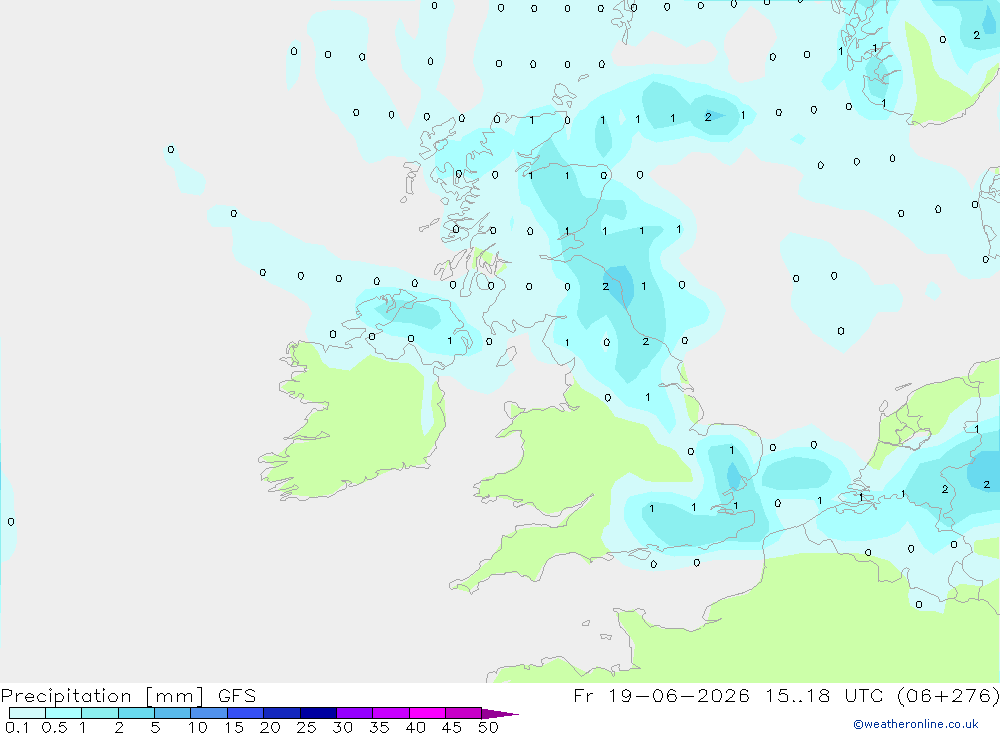Screen dimensions: 1000x733
Task: Pick the 0.5–1 mm legend color swatch
Action: click(63, 713)
